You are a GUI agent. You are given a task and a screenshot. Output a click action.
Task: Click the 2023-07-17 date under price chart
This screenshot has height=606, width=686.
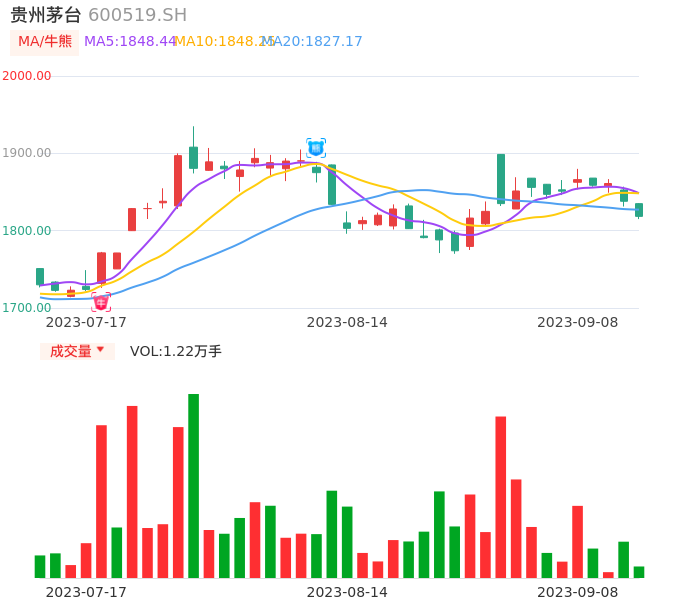pos(86,322)
